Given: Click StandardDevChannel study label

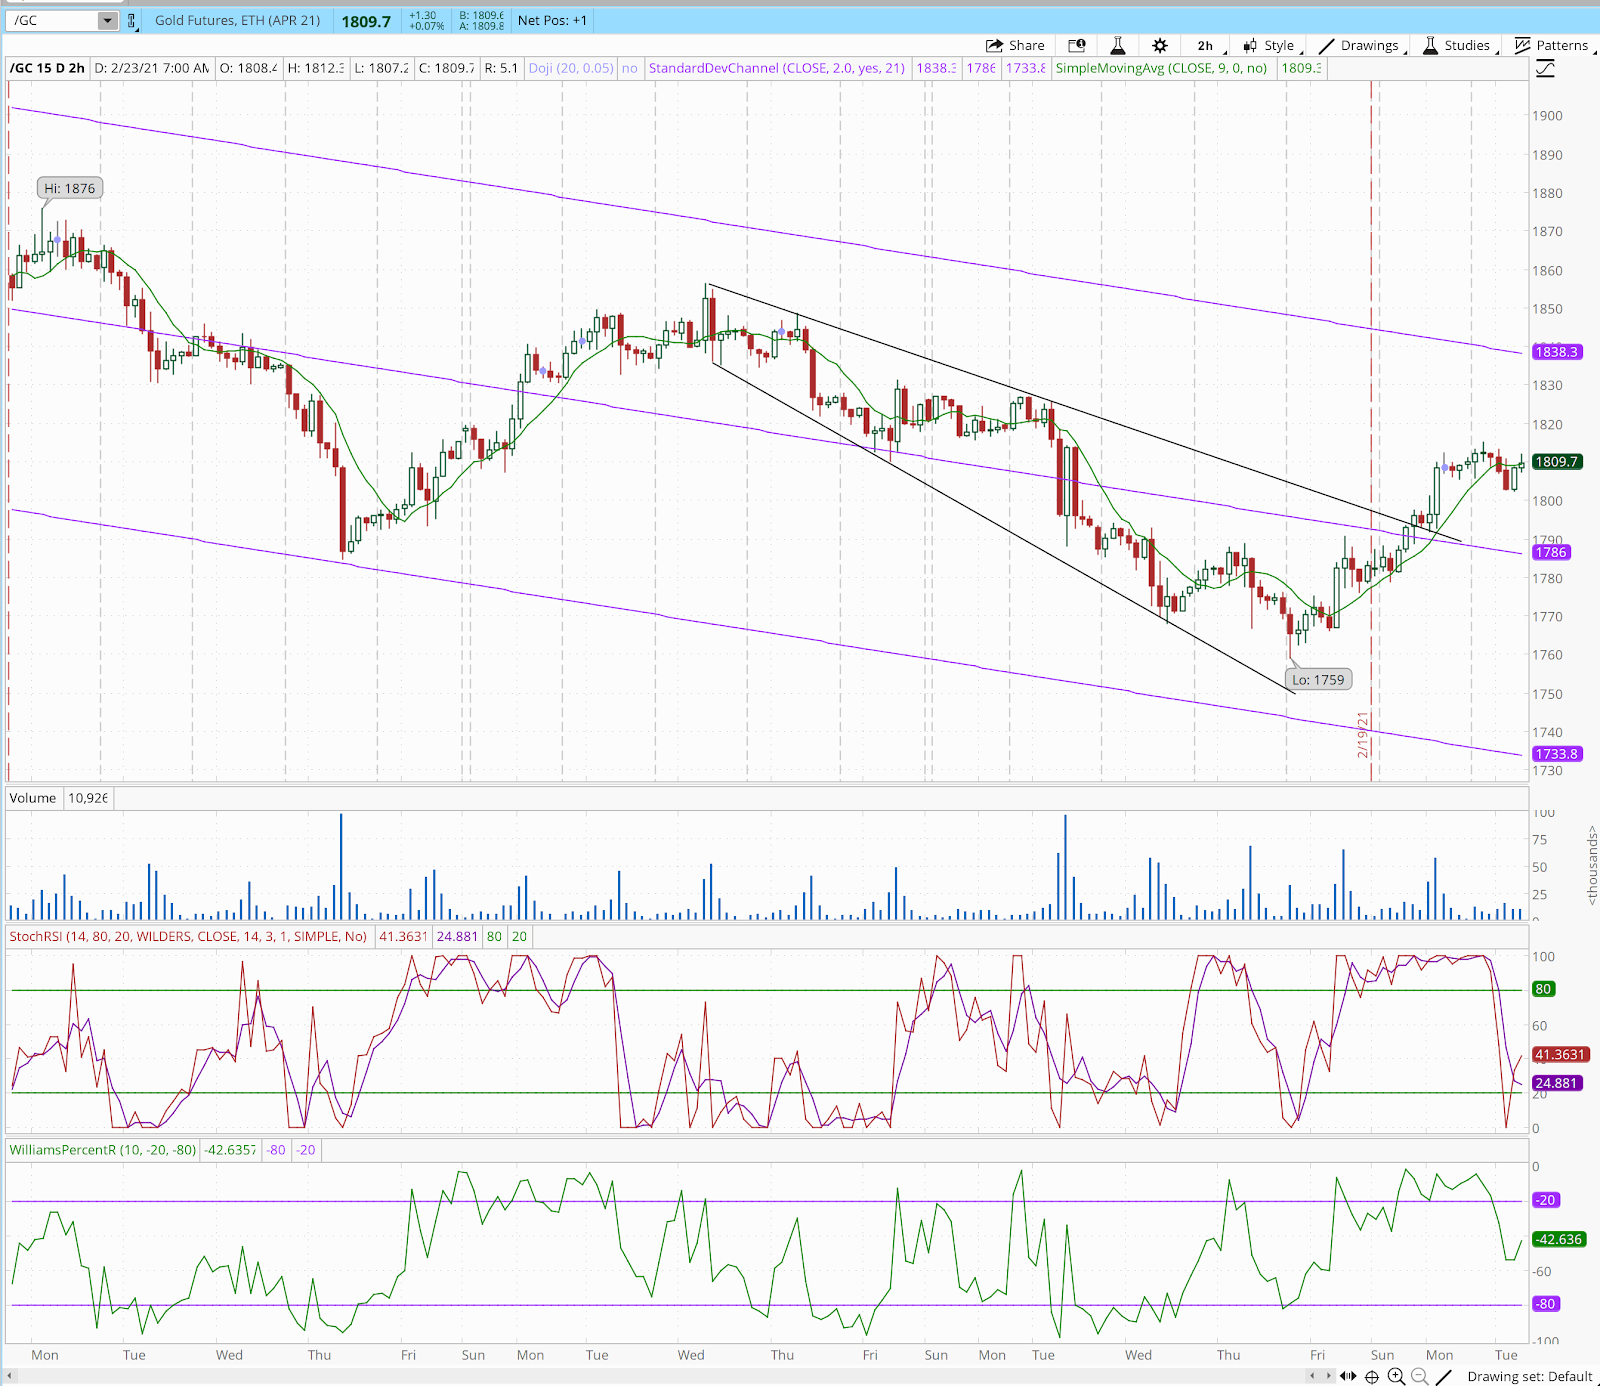Looking at the screenshot, I should 777,68.
